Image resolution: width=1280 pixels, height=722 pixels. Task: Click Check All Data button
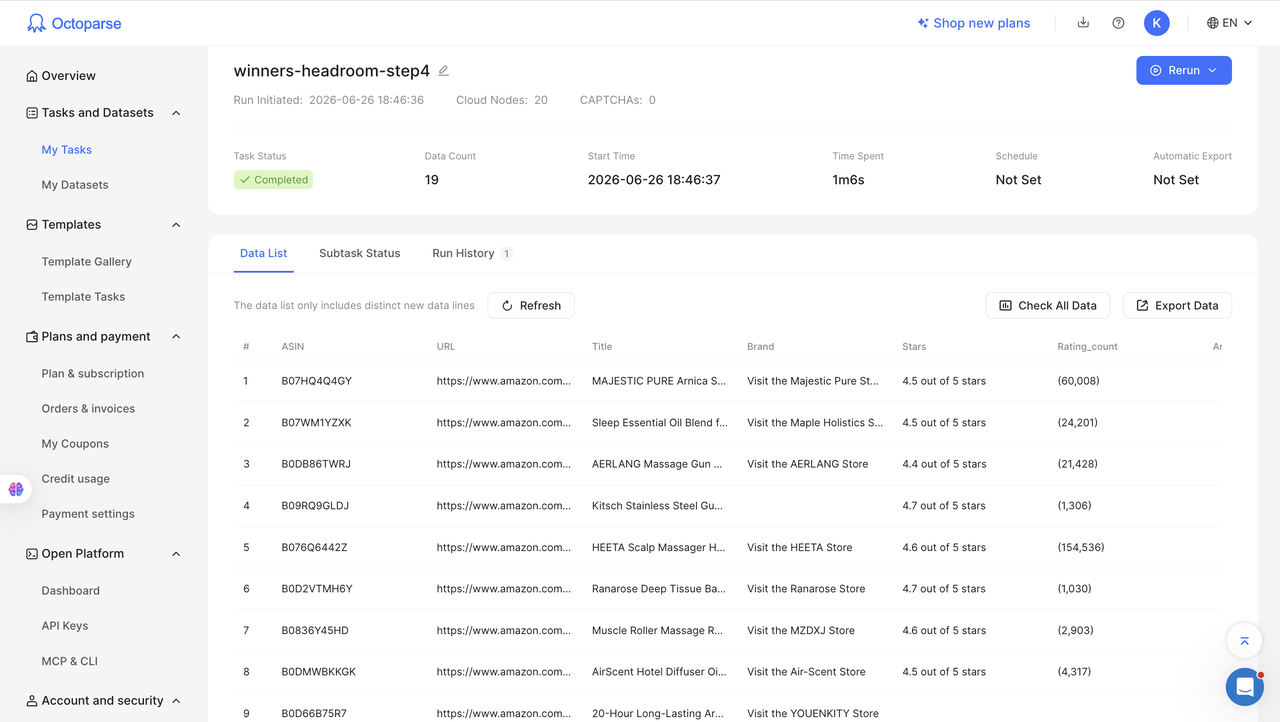click(1048, 306)
